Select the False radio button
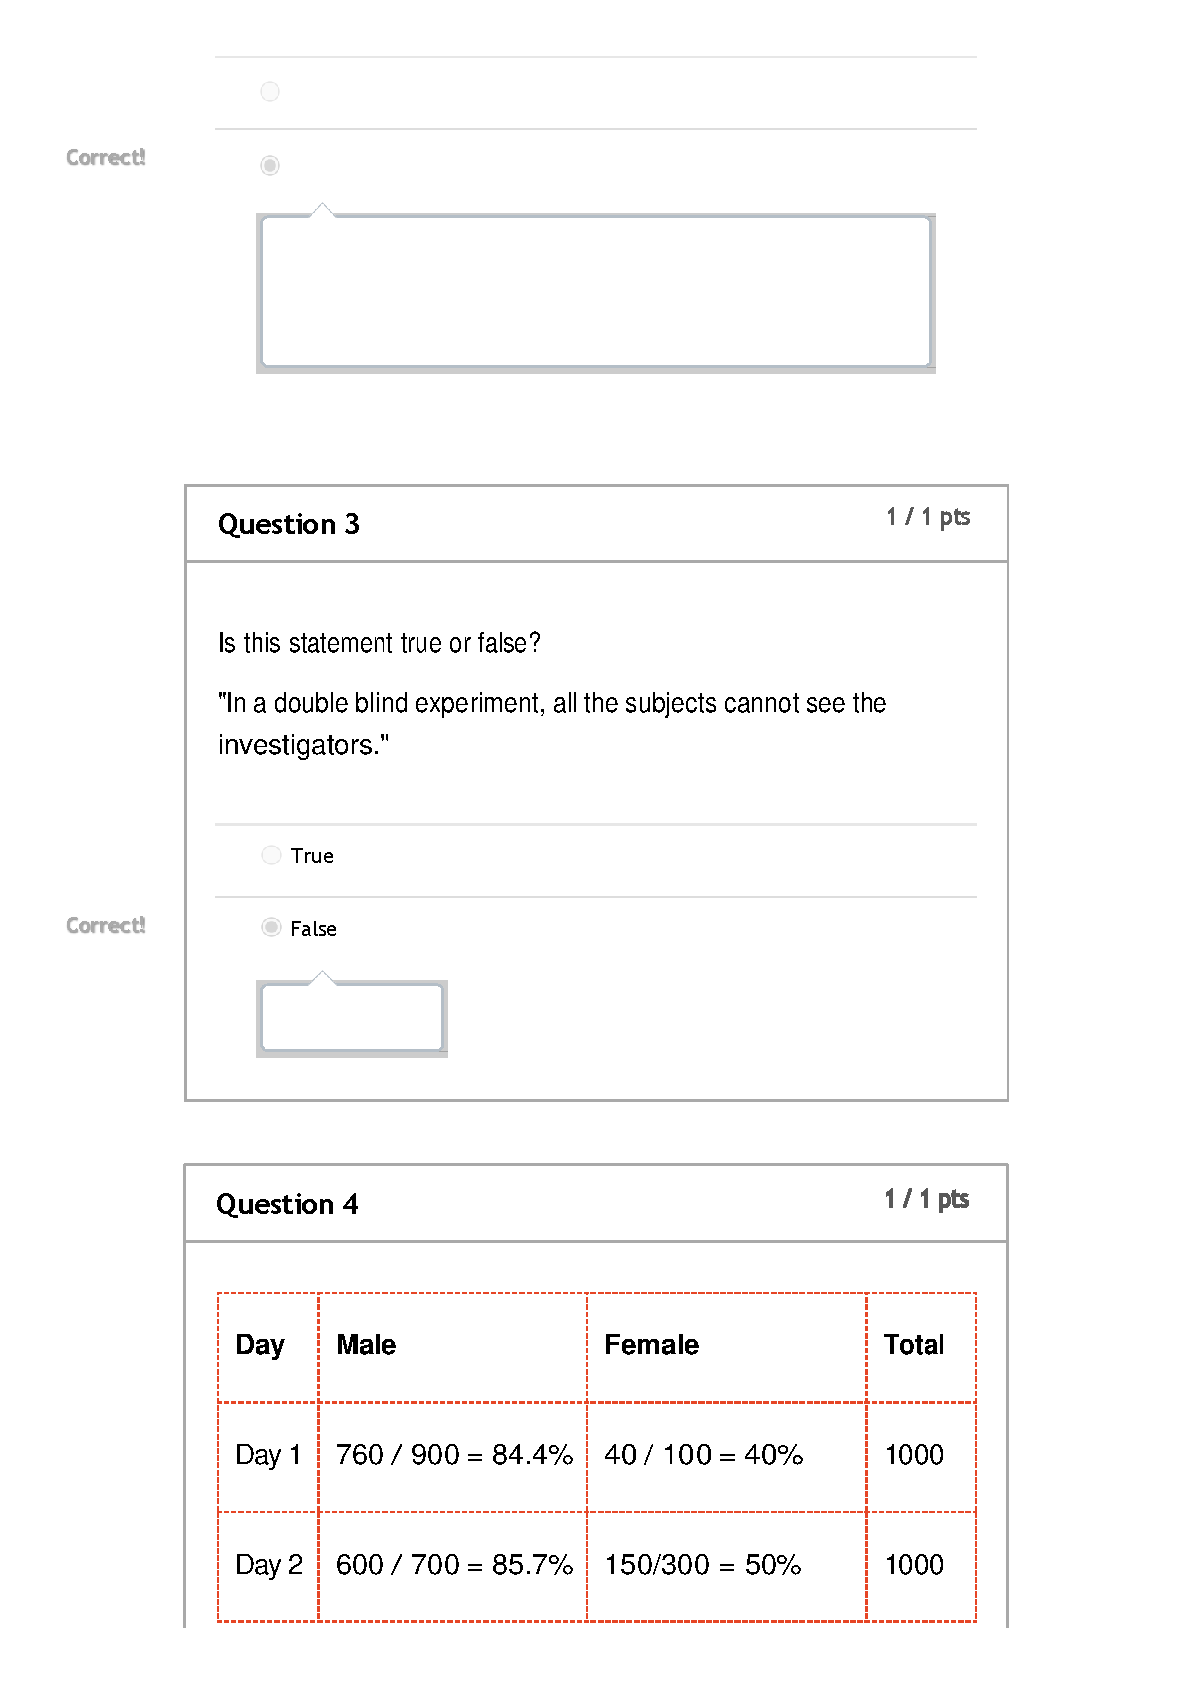Viewport: 1190px width, 1684px height. coord(271,927)
